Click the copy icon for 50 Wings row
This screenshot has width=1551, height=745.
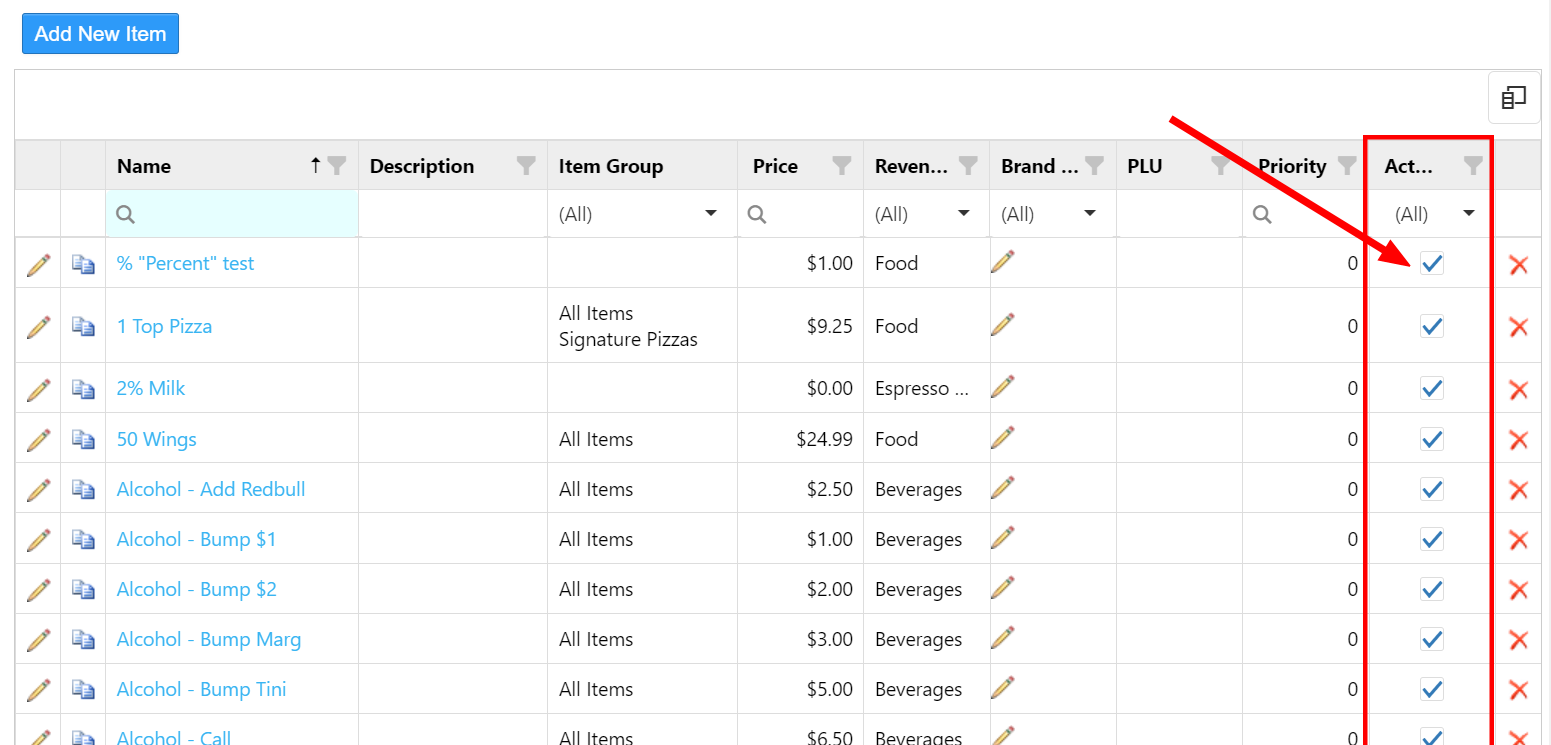point(83,439)
